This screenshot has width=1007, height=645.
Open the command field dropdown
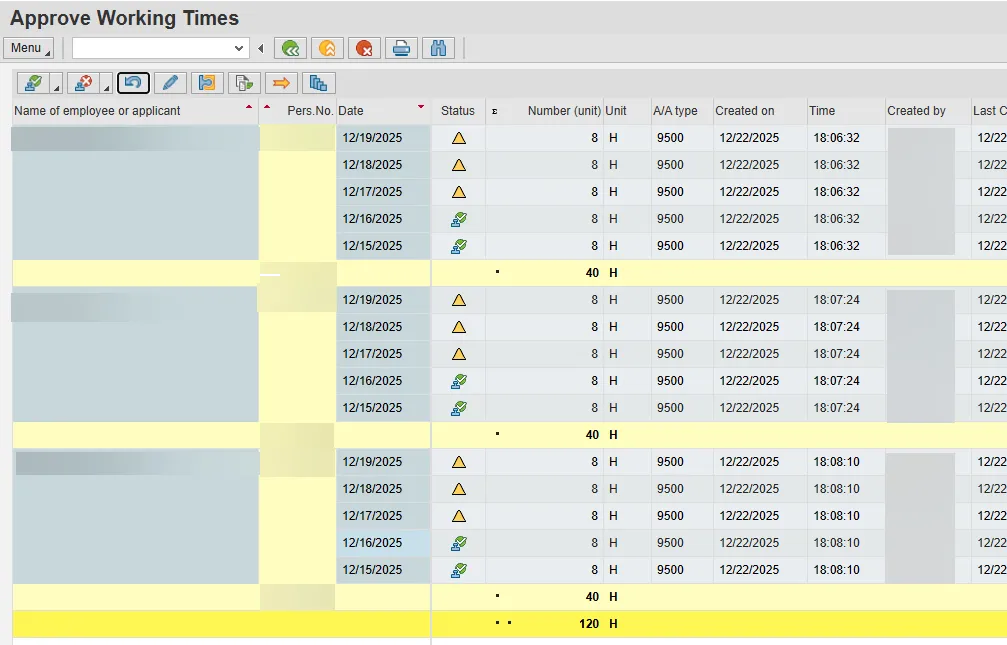tap(239, 48)
